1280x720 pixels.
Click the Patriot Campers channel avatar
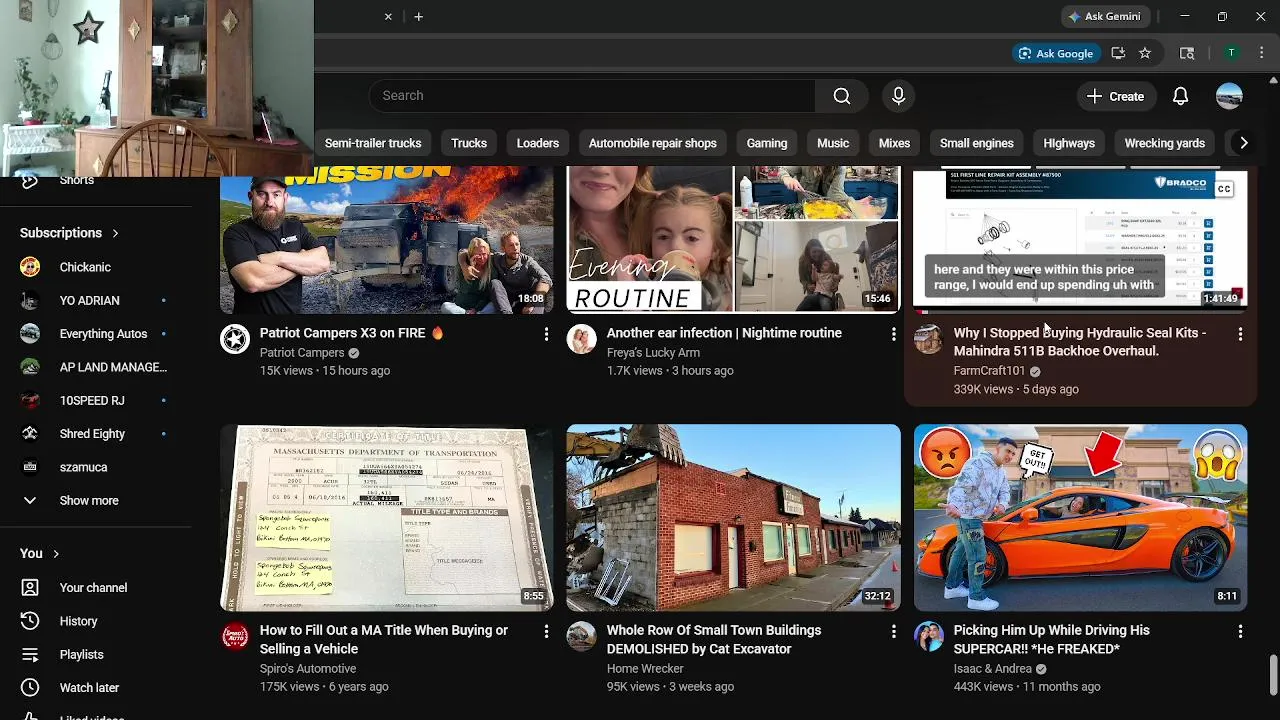[x=235, y=339]
